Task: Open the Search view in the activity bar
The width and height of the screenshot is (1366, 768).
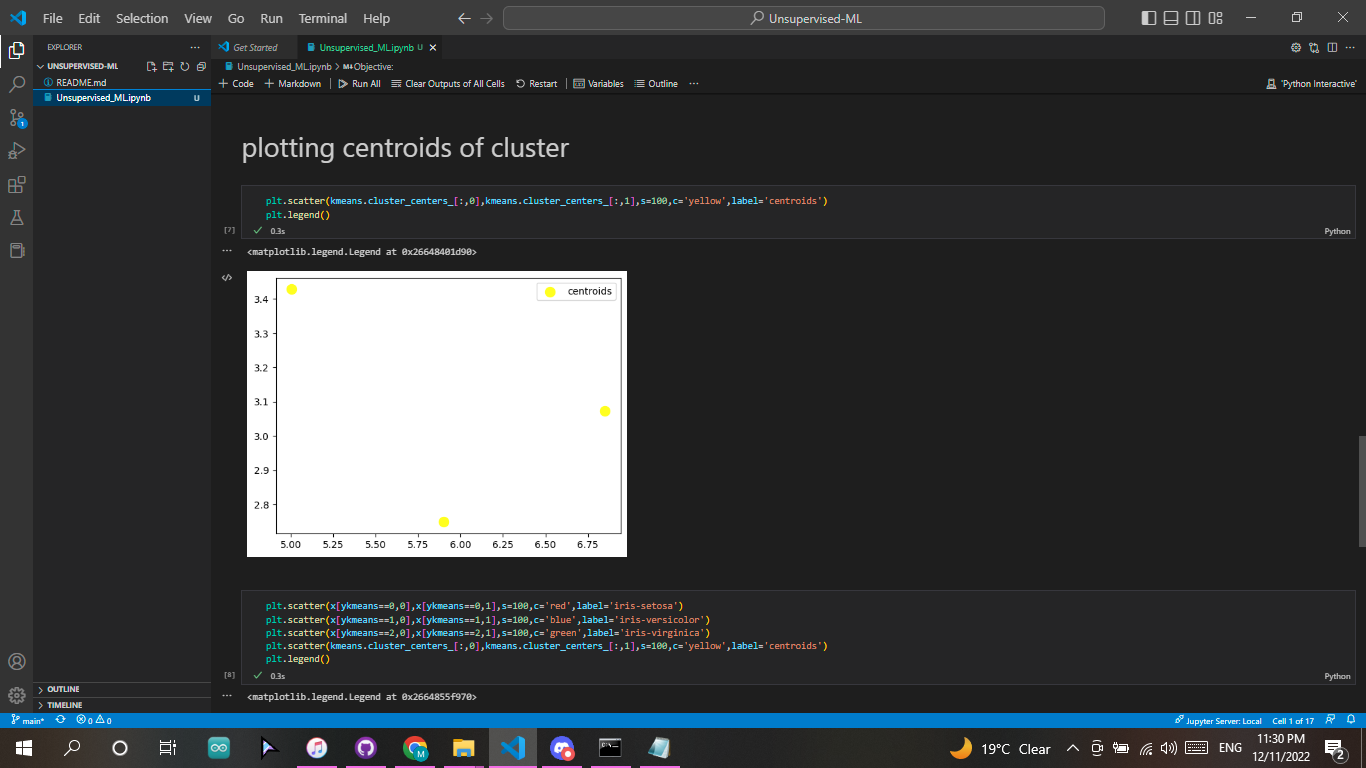Action: pyautogui.click(x=15, y=83)
